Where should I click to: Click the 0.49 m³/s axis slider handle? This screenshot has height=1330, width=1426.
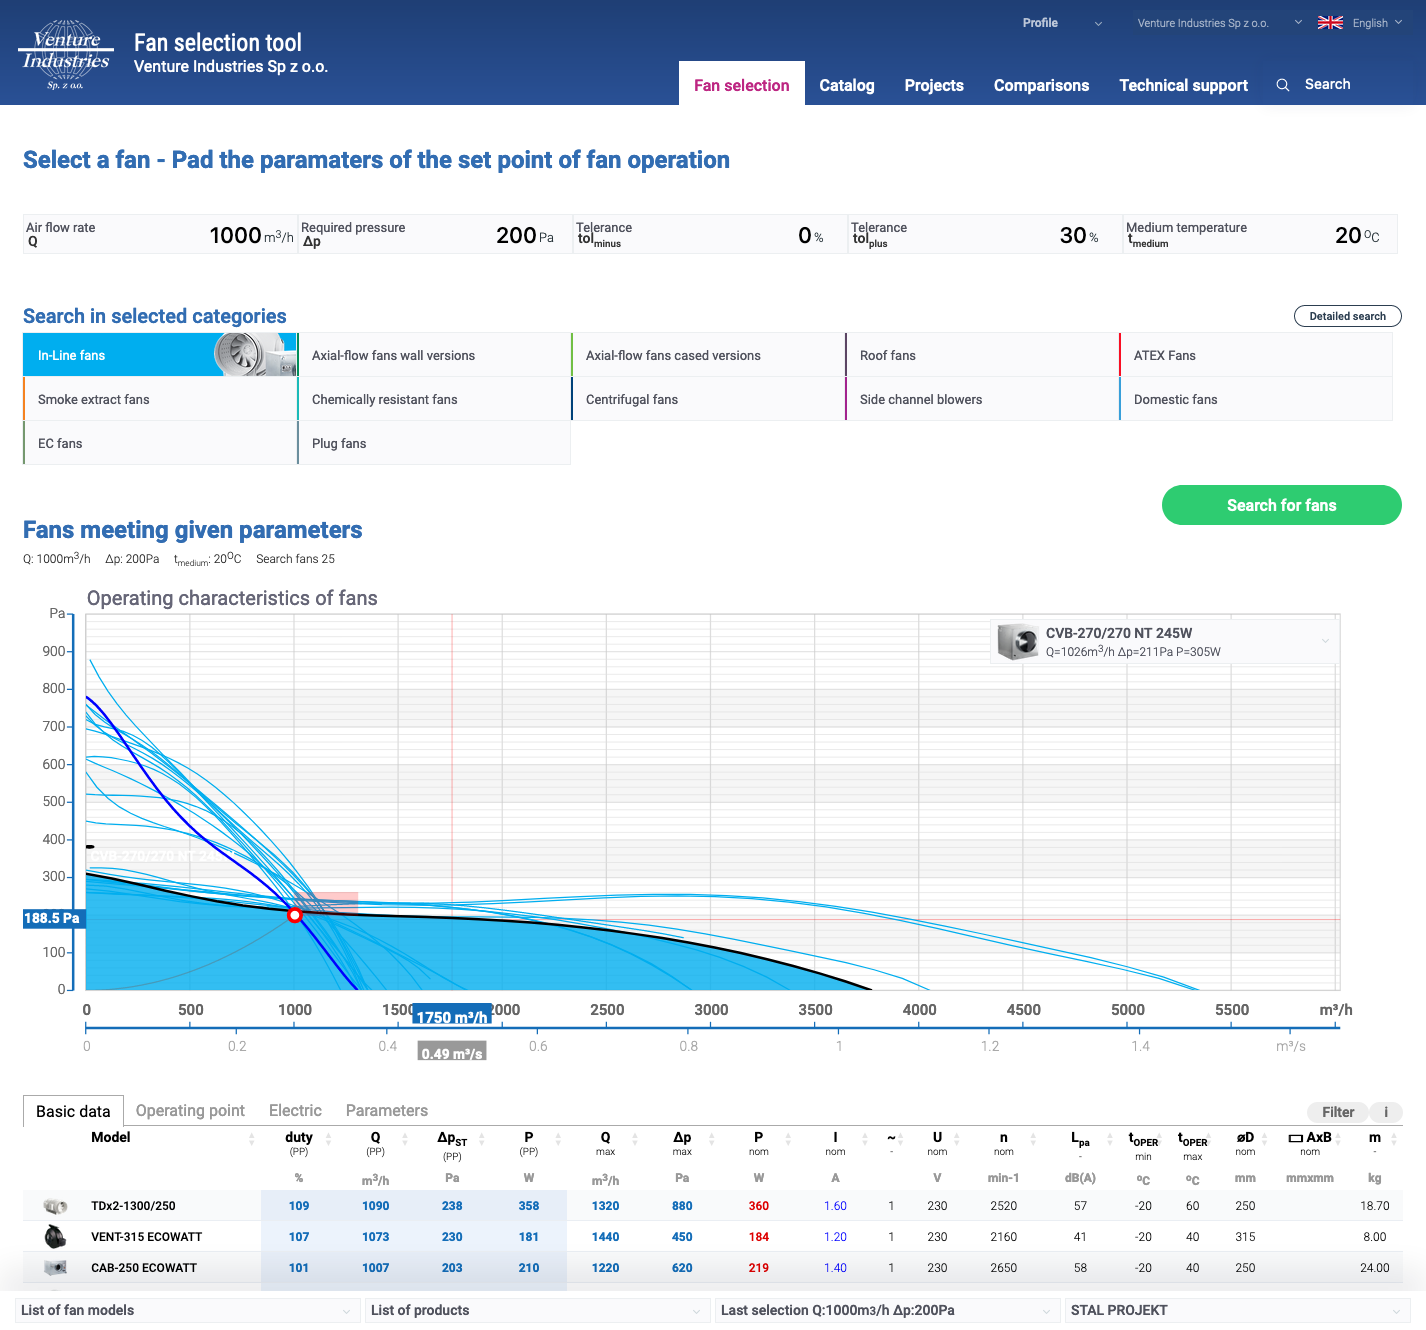(452, 1052)
